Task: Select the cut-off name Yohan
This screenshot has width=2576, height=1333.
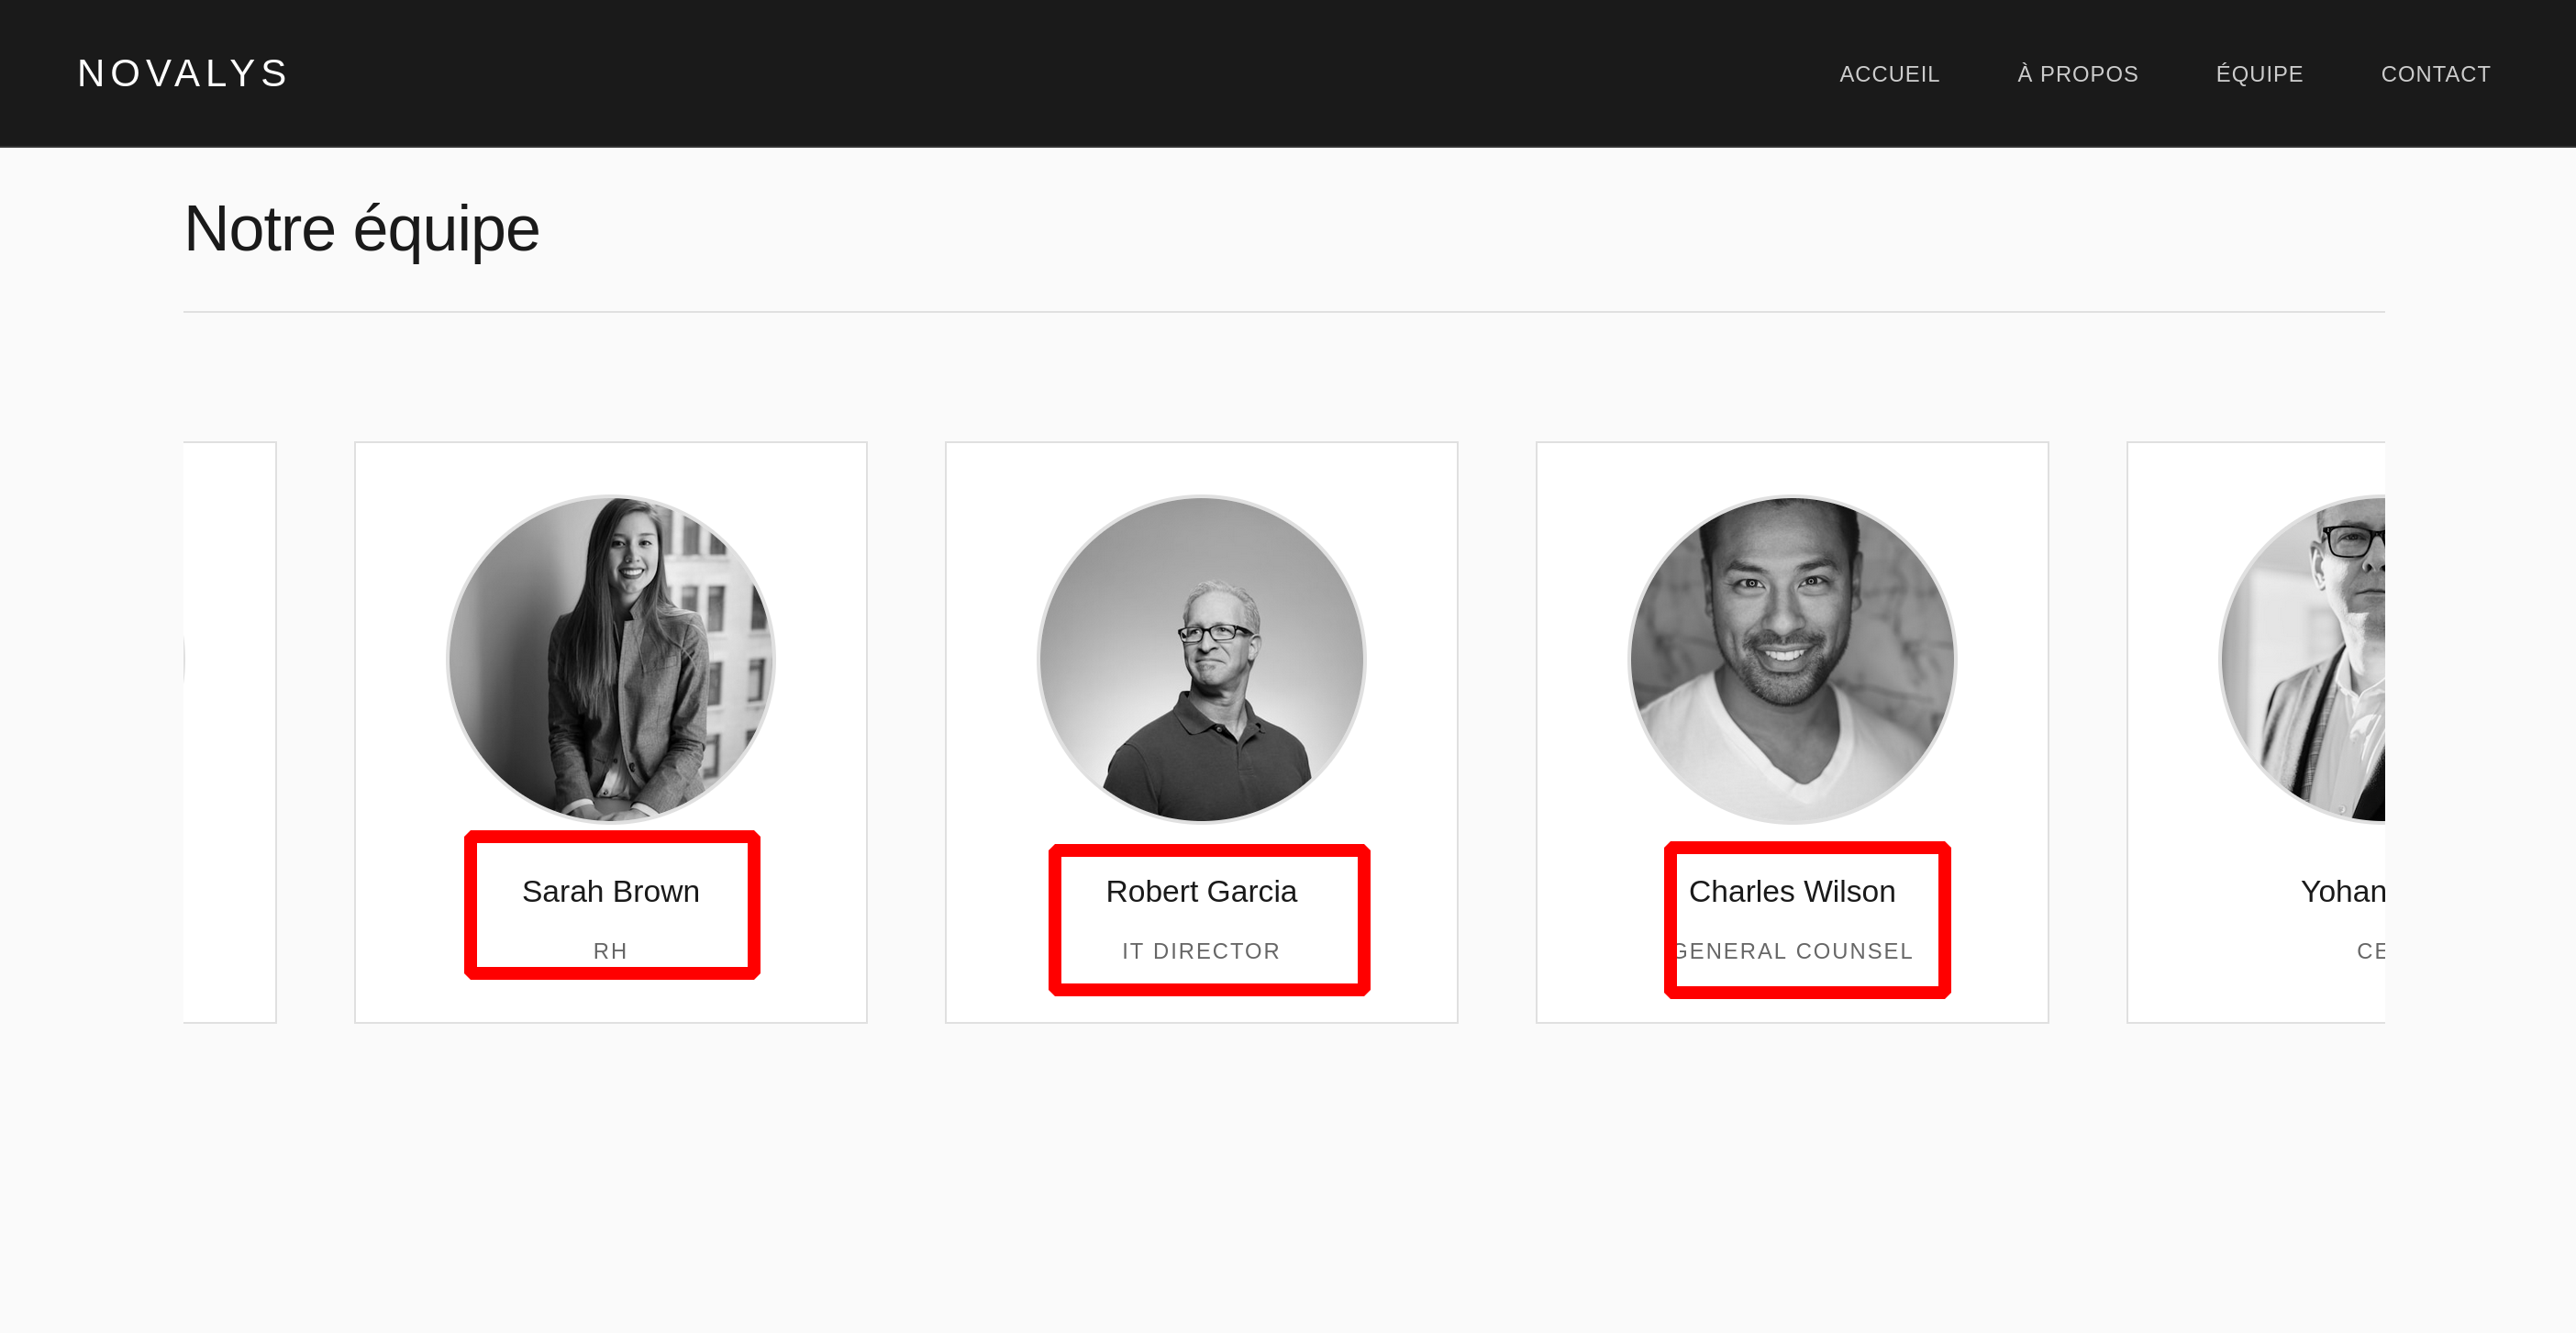Action: (x=2342, y=891)
